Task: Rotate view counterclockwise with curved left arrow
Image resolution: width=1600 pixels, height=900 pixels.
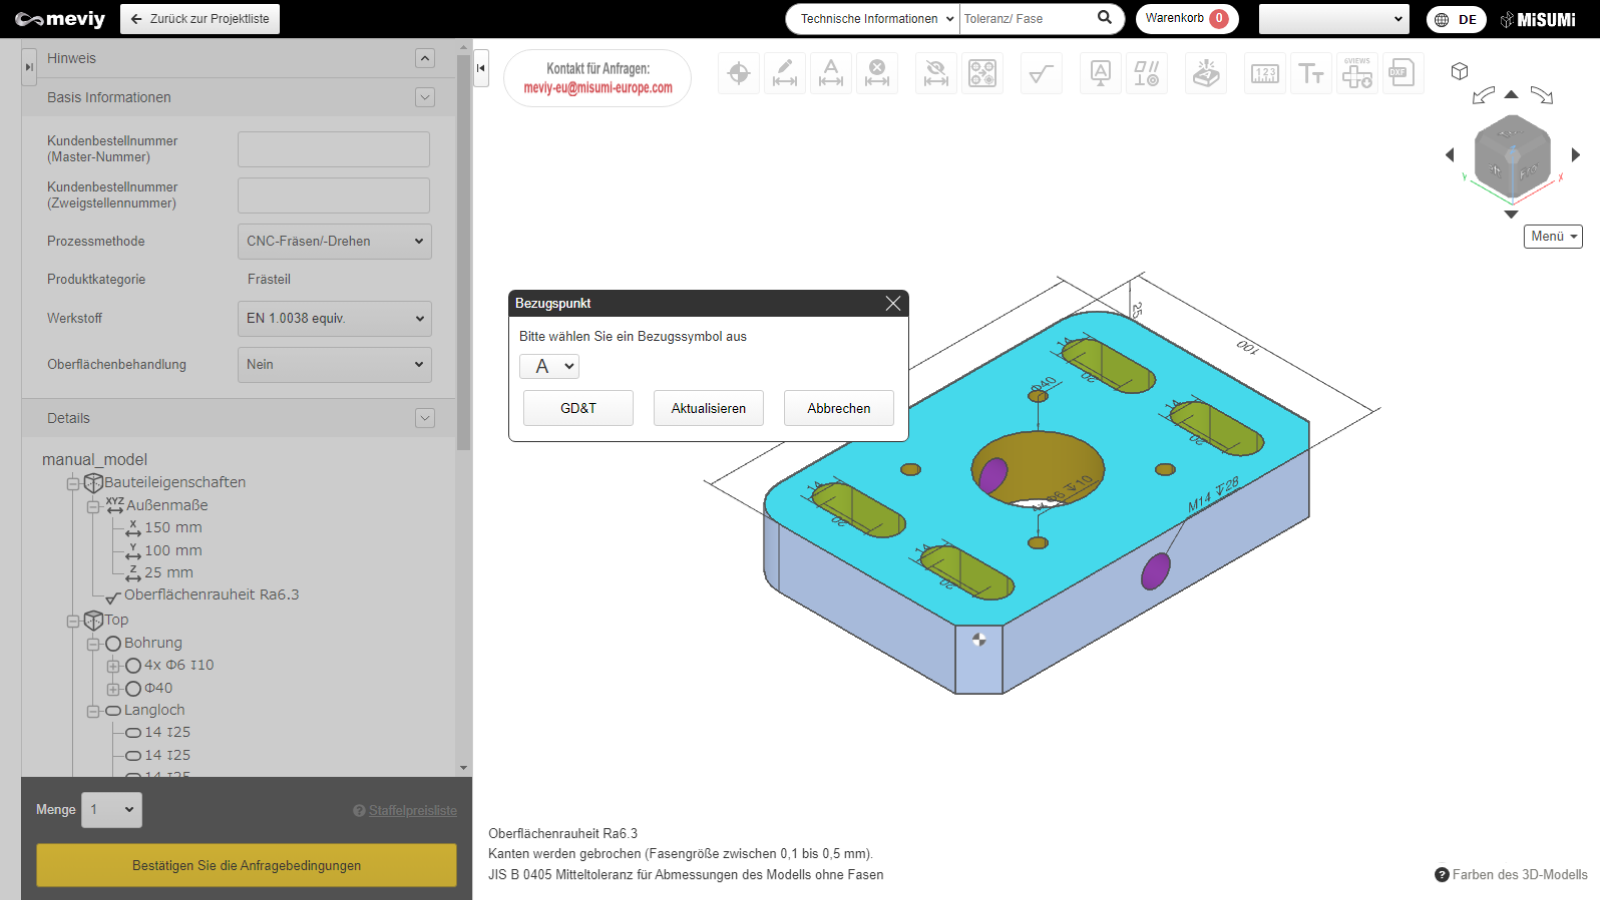Action: point(1484,95)
